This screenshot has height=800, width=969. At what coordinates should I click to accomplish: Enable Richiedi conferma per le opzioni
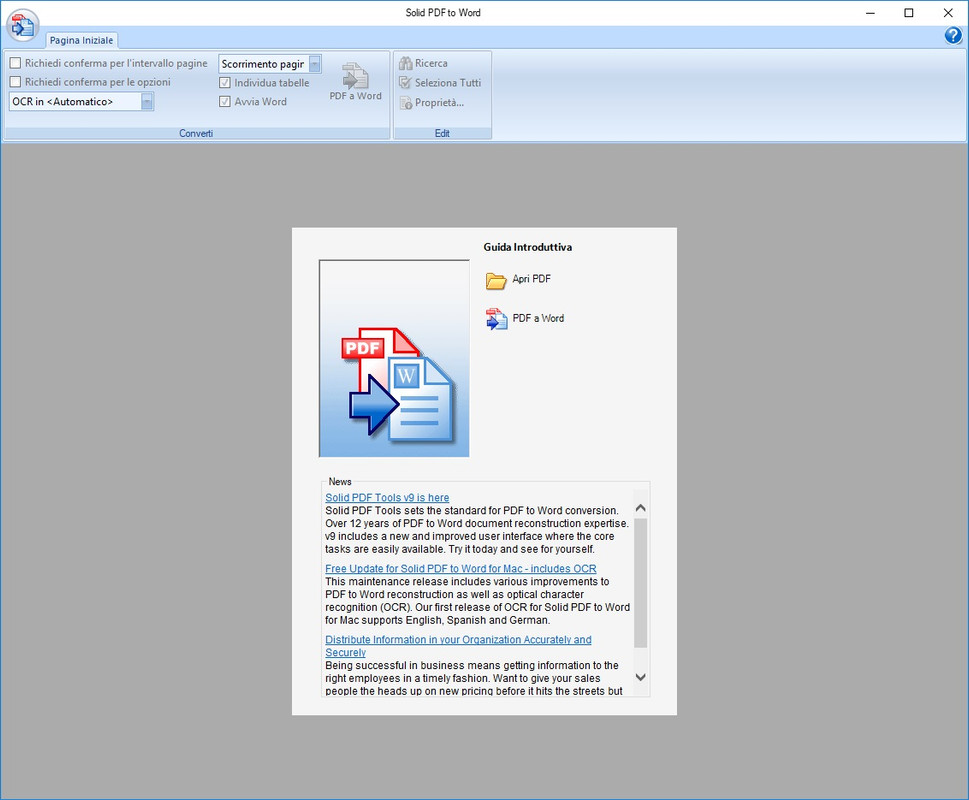click(x=15, y=82)
